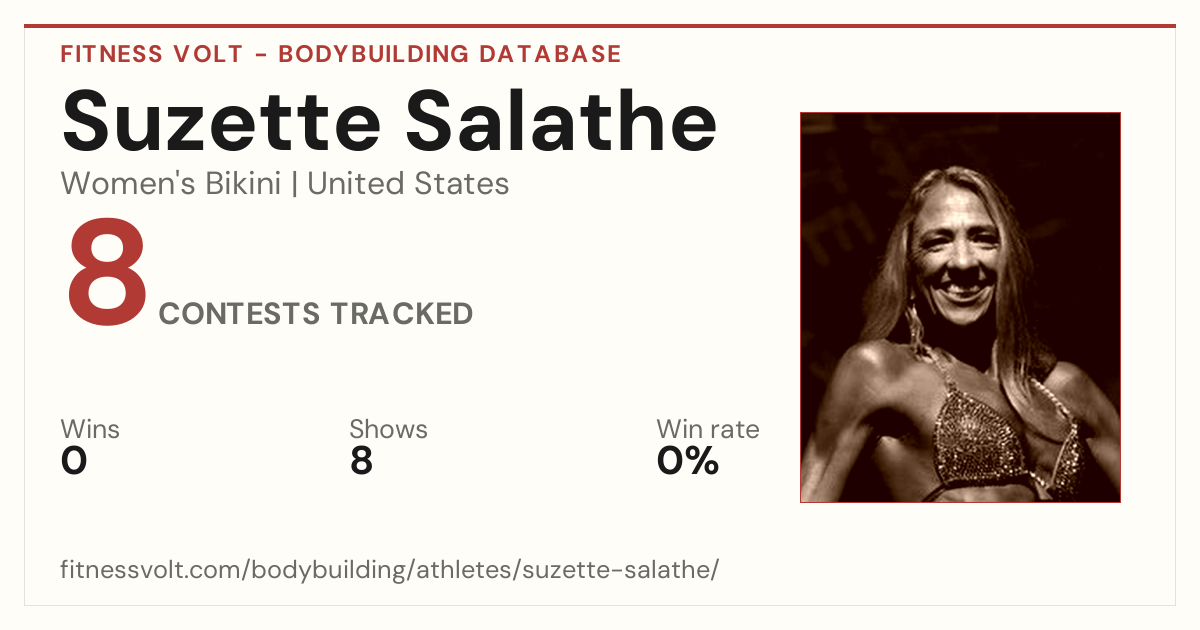Select the Wins value of 0
Screen dimensions: 1200x630
[74, 461]
